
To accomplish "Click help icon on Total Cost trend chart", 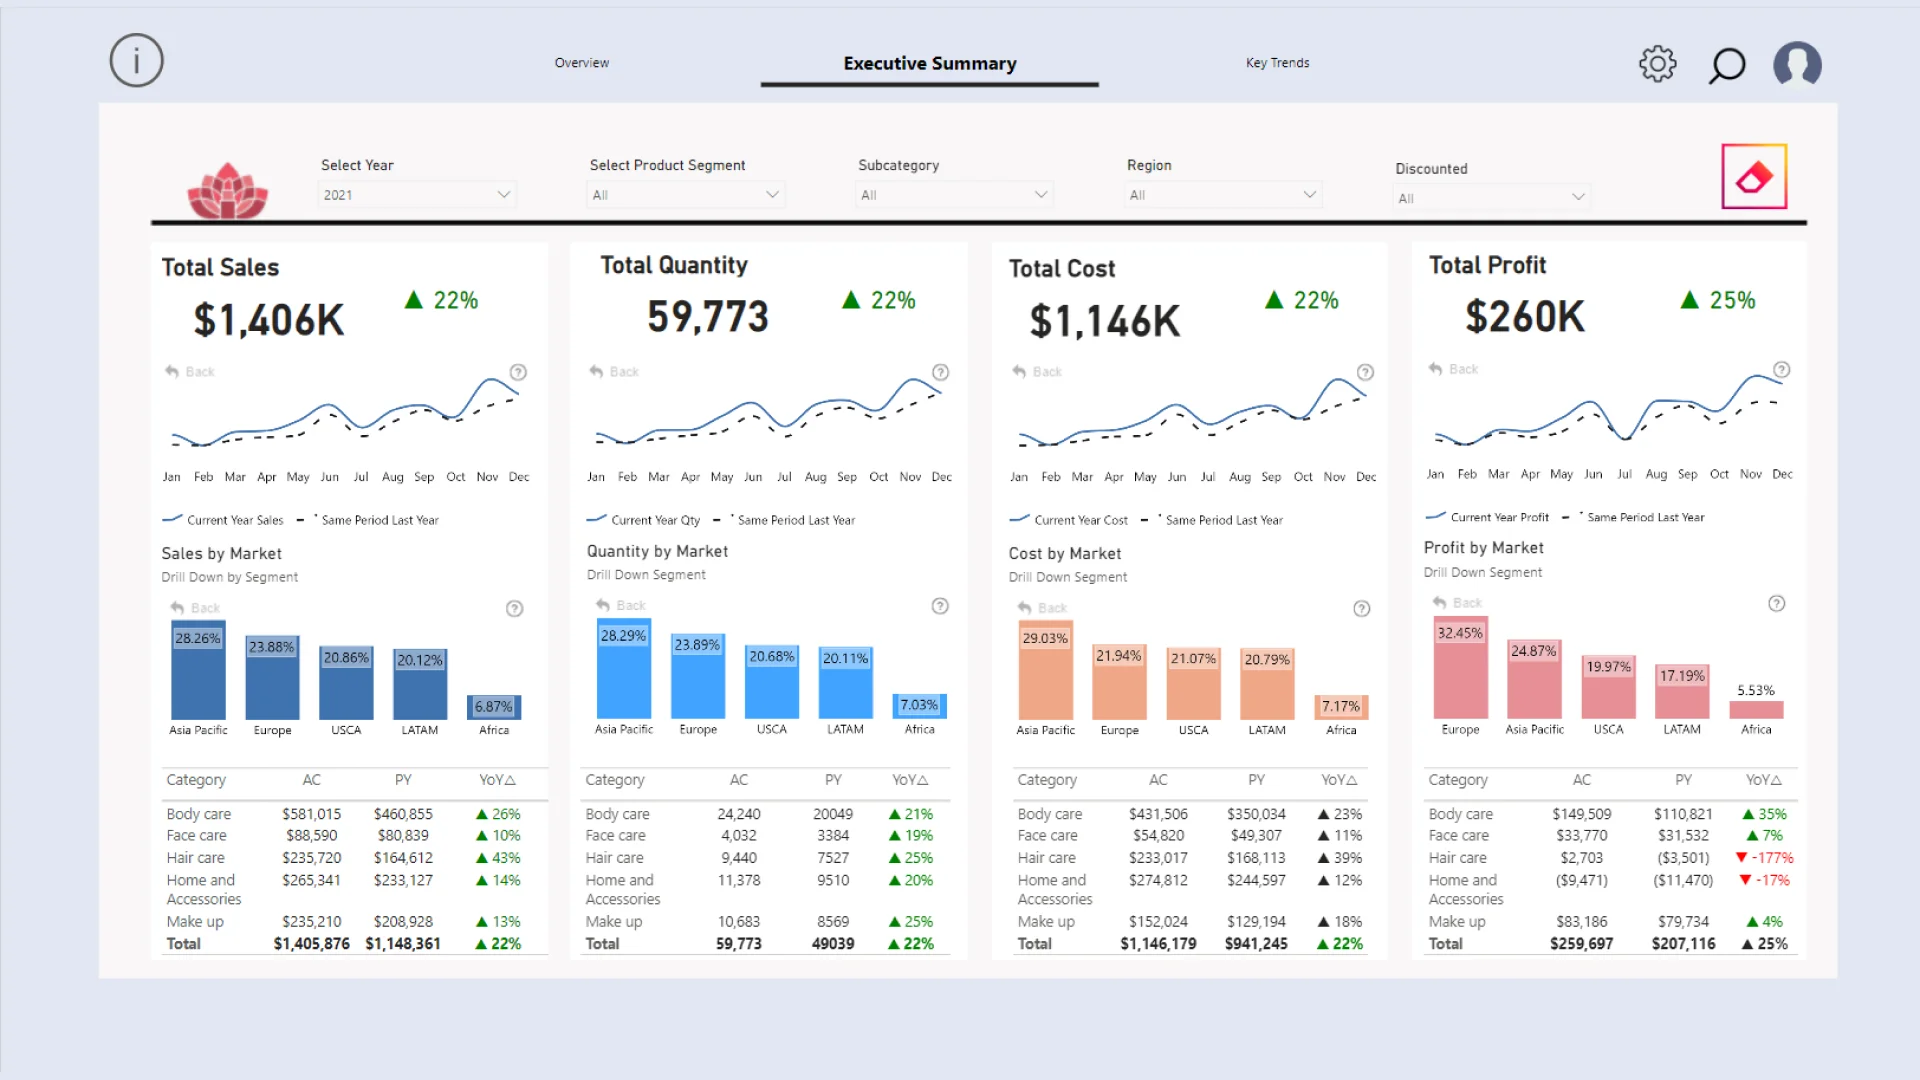I will pyautogui.click(x=1365, y=372).
